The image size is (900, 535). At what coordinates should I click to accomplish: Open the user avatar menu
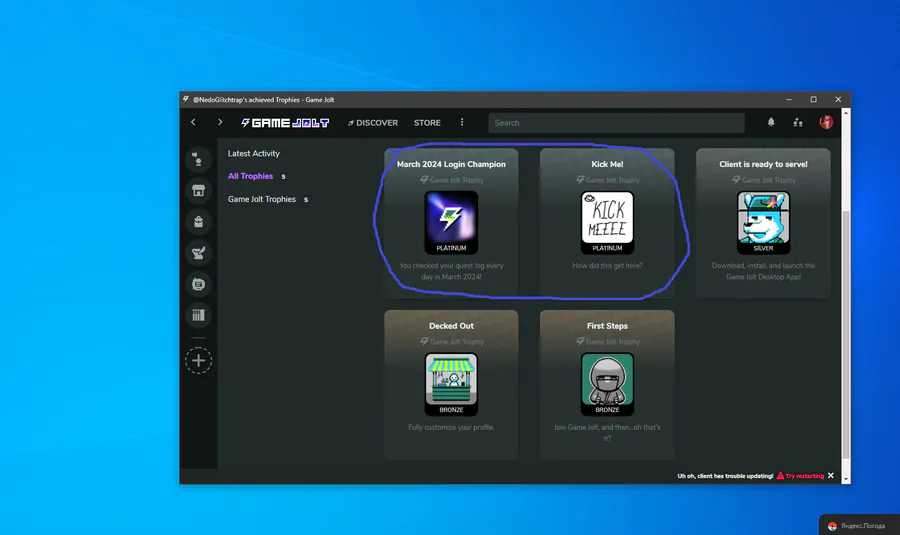826,122
